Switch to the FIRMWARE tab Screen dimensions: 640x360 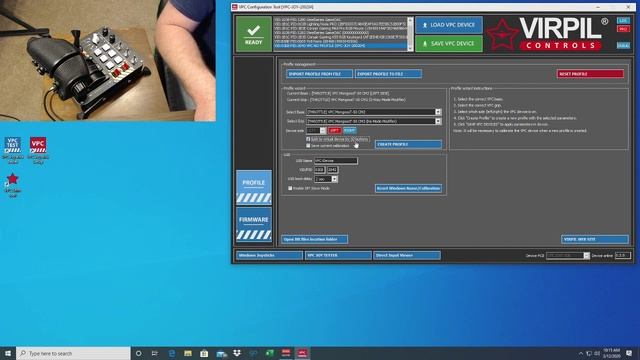point(253,224)
